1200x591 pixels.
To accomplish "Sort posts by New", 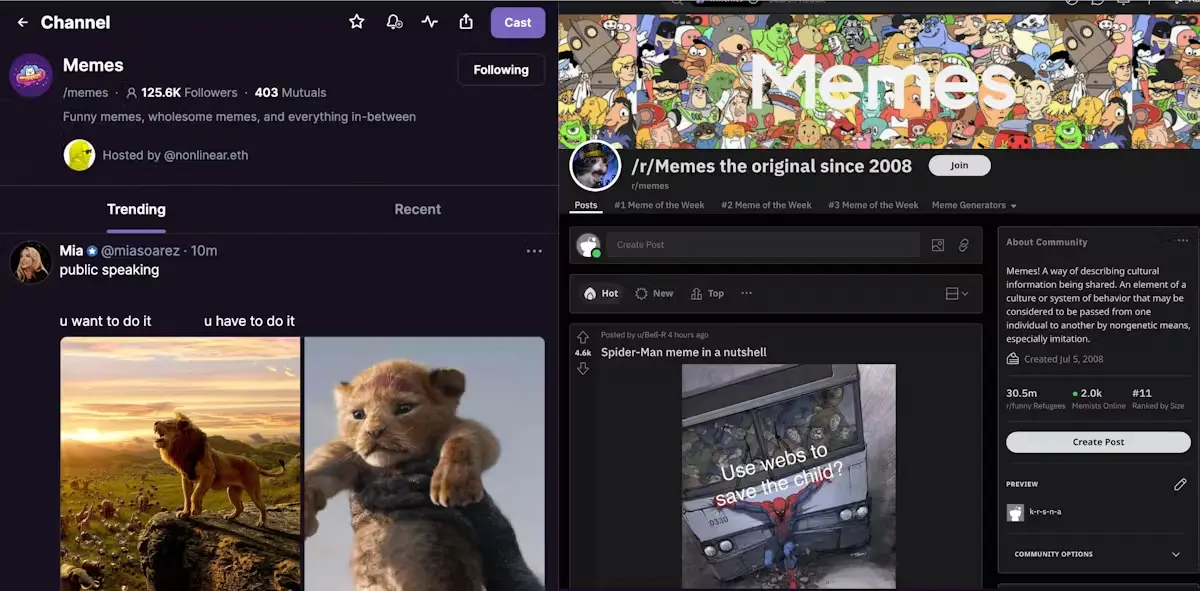I will click(654, 293).
